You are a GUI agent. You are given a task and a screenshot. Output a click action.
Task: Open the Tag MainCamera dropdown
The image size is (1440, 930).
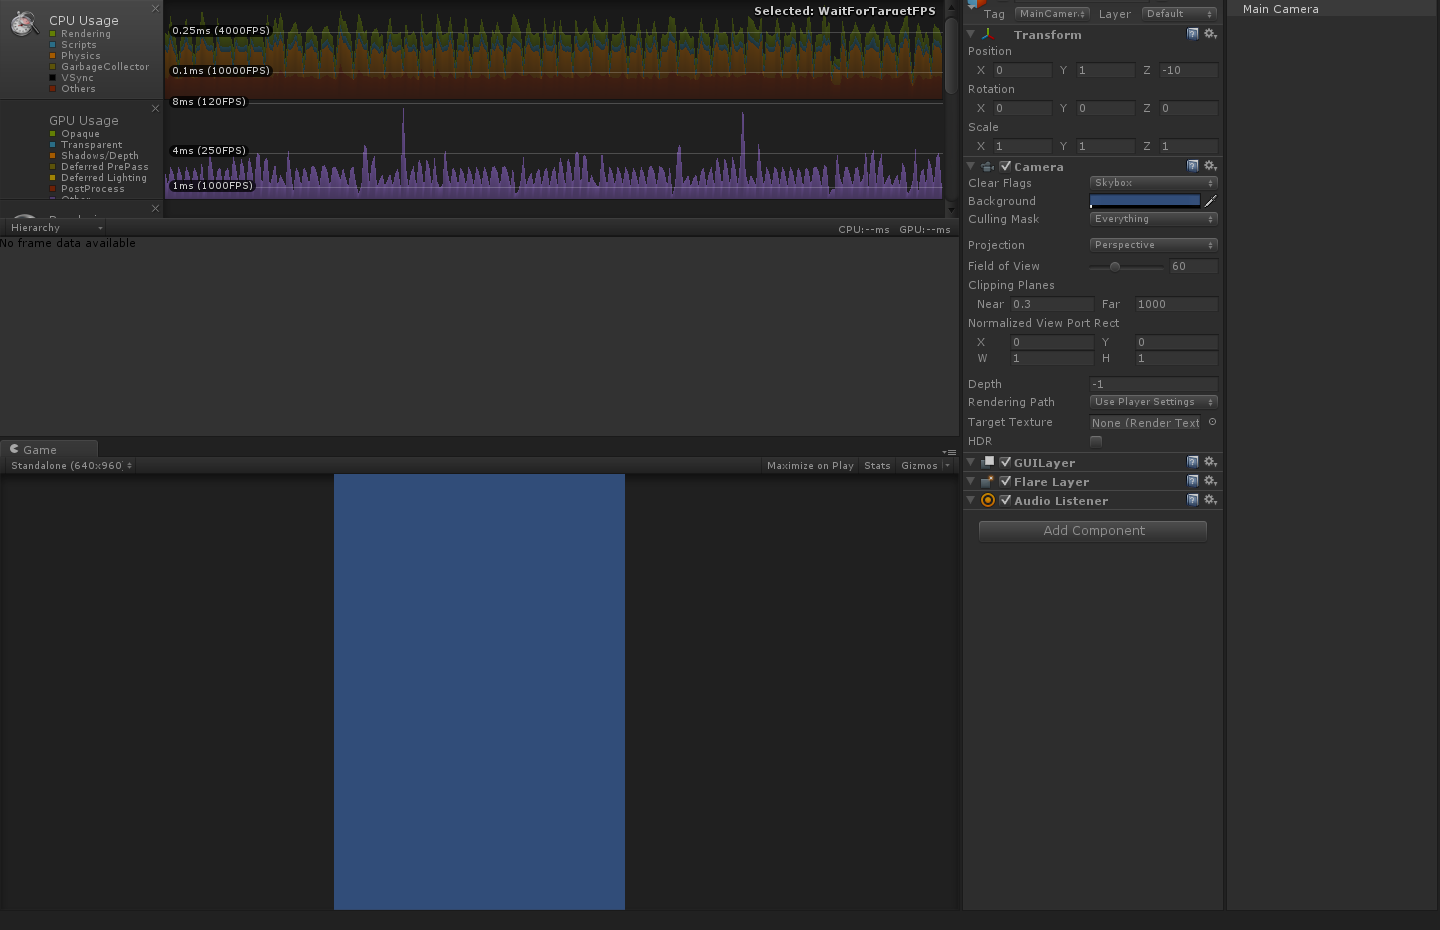(1052, 14)
